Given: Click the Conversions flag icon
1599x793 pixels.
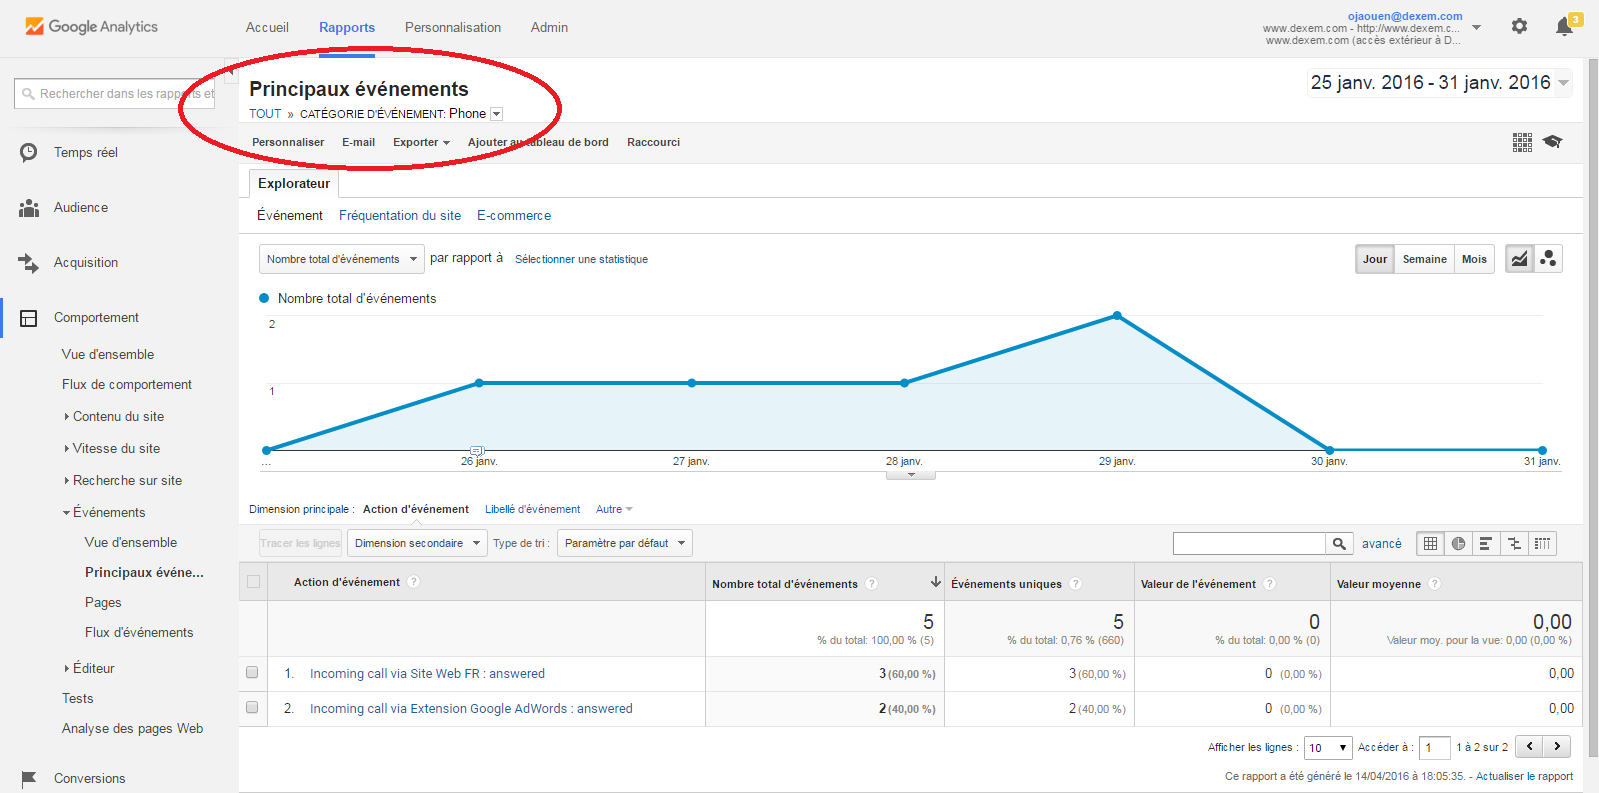Looking at the screenshot, I should pos(29,778).
